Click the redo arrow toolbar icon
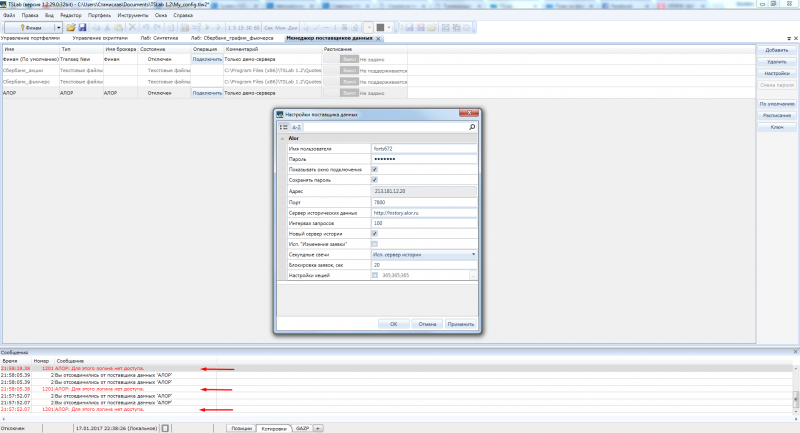This screenshot has width=800, height=433. click(157, 28)
